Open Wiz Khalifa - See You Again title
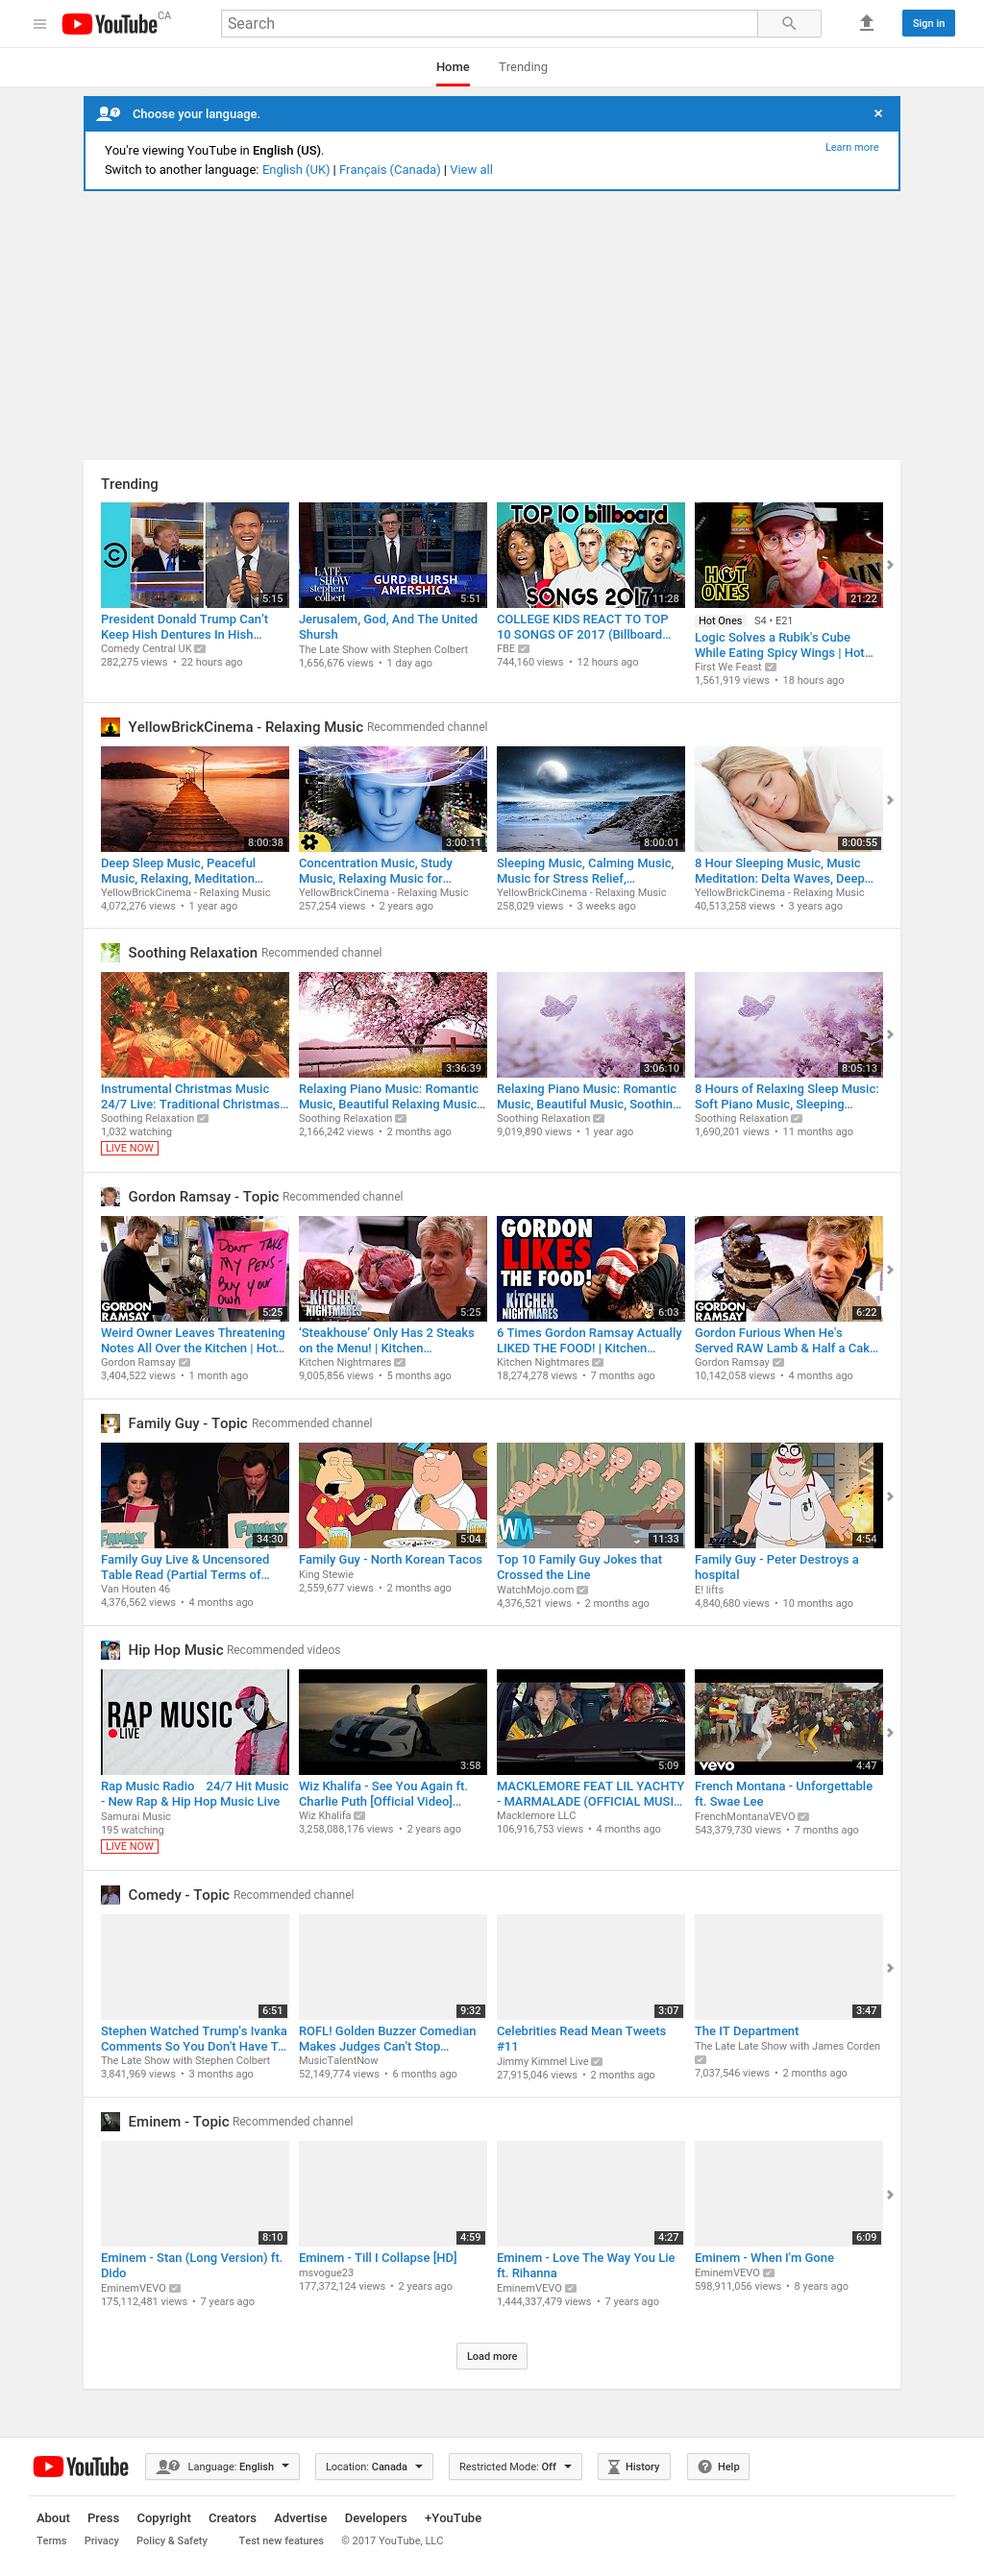 (x=383, y=1794)
